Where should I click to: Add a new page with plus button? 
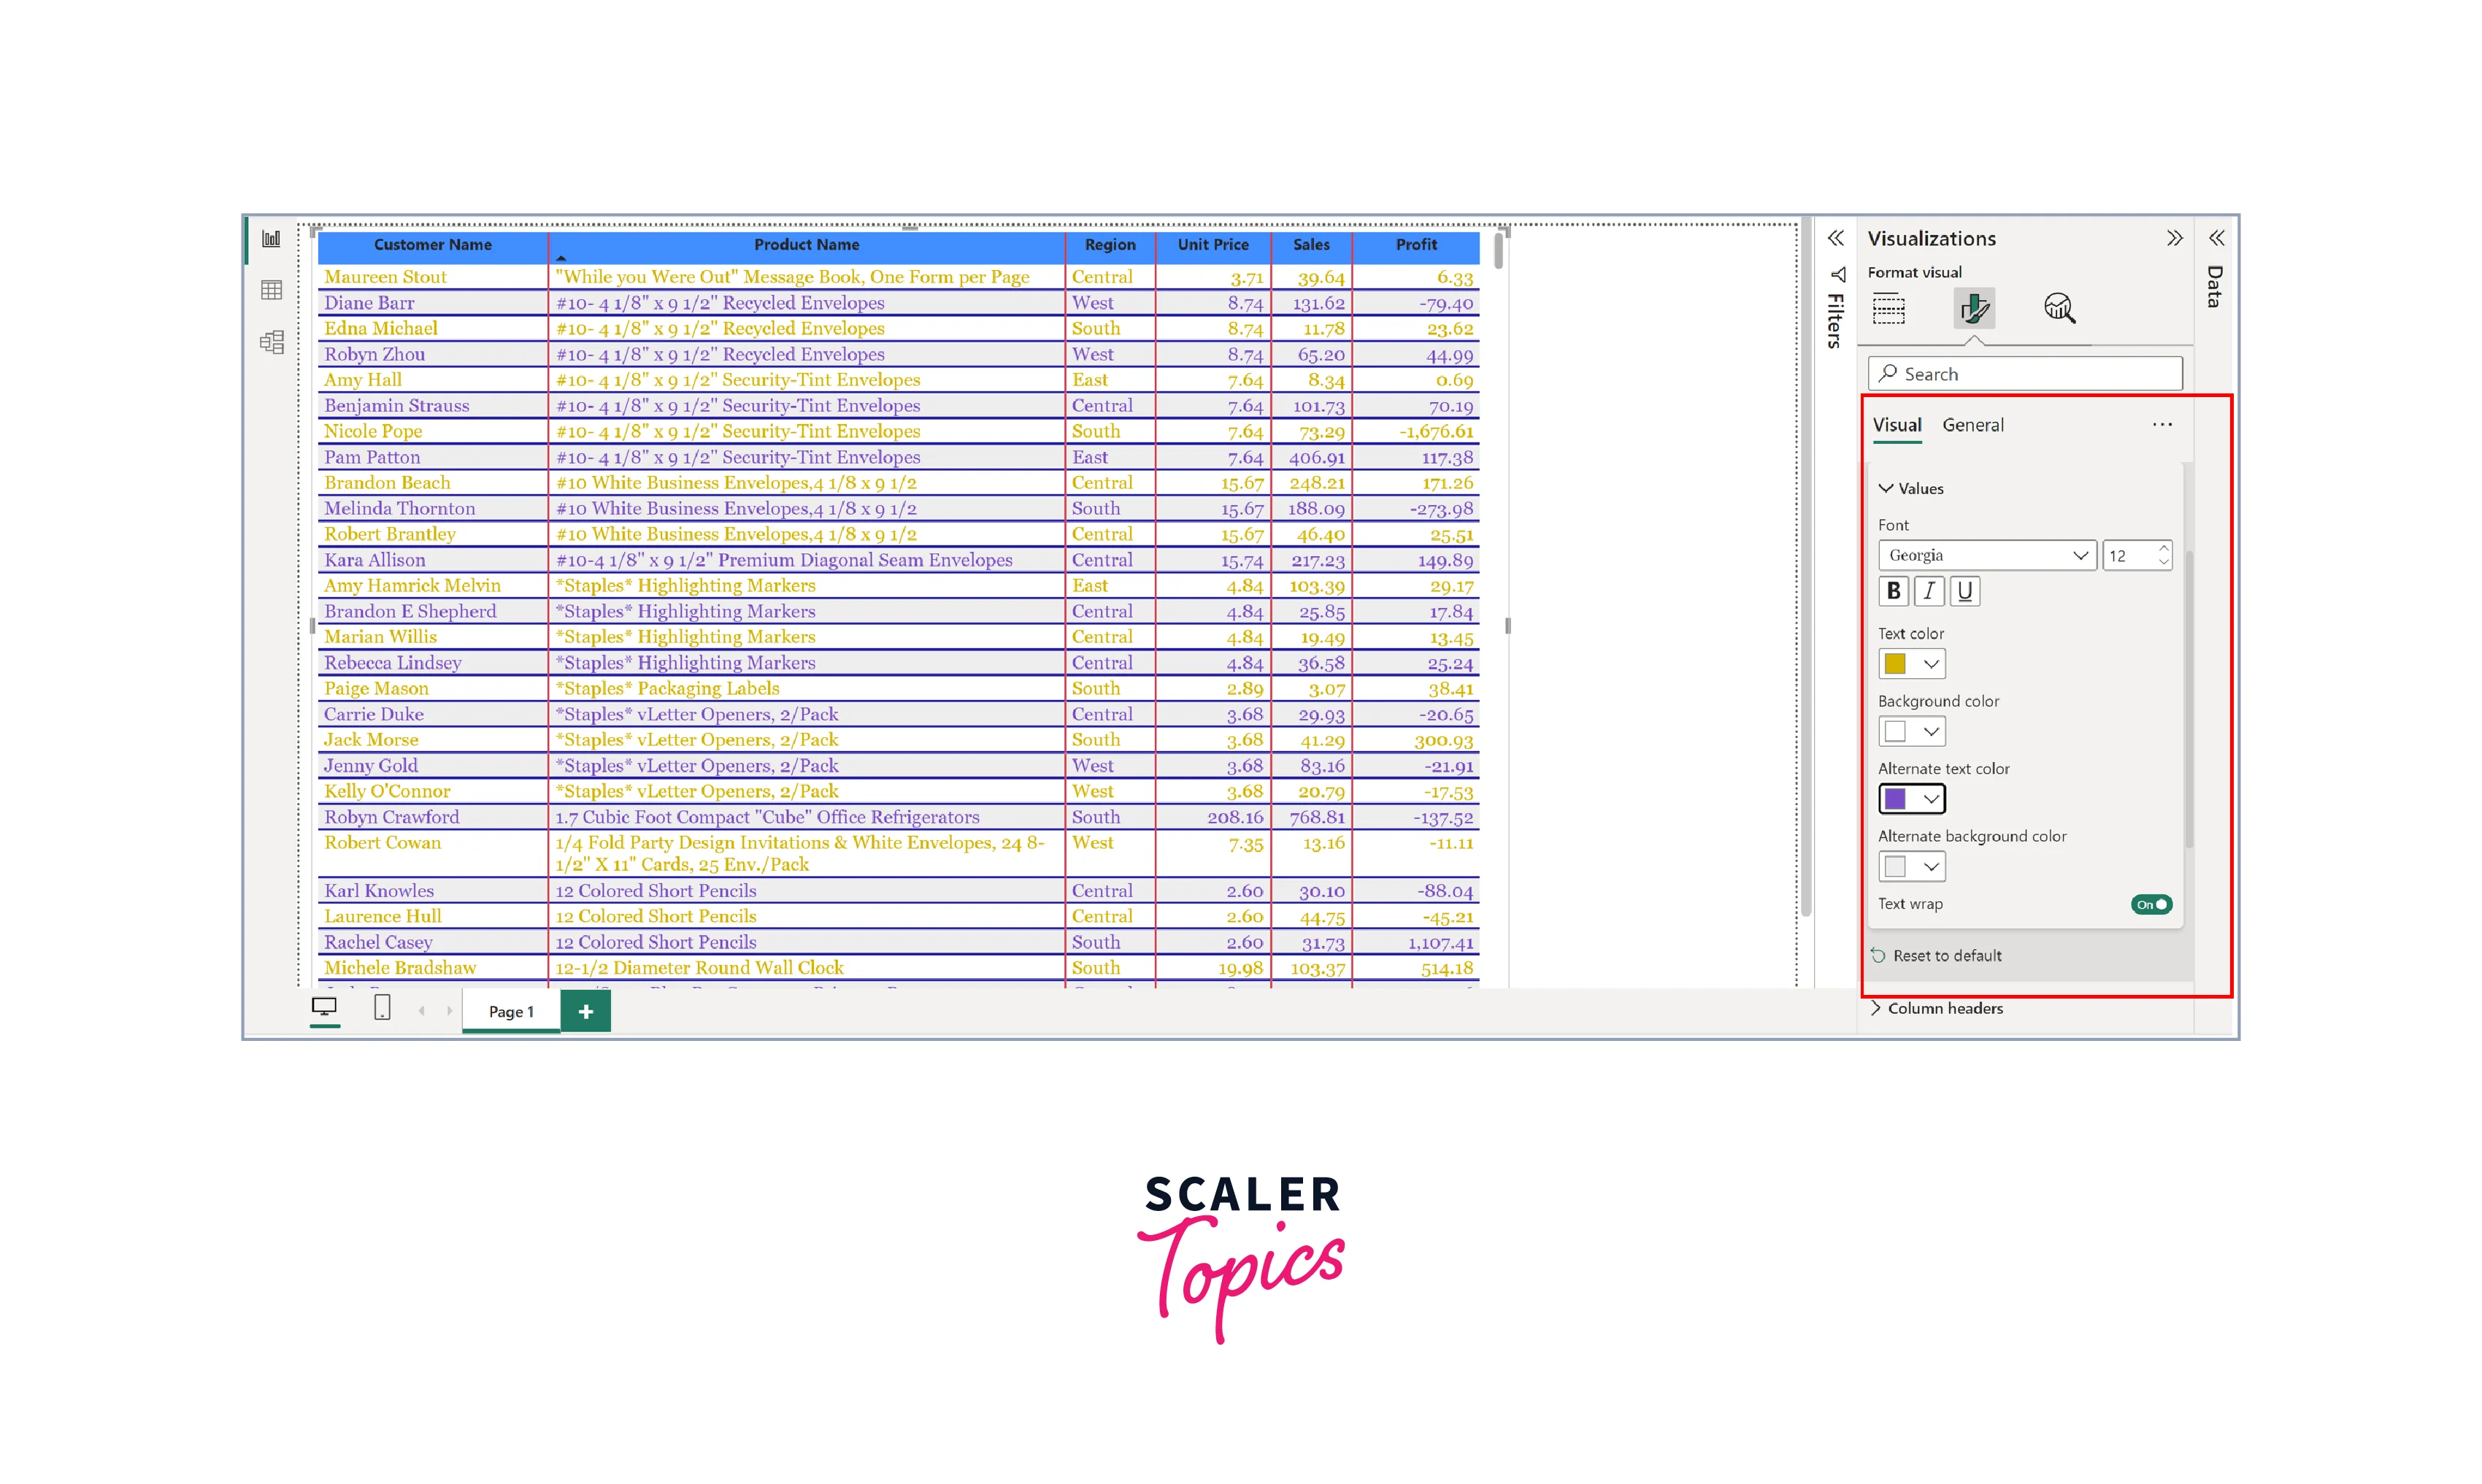(586, 1011)
